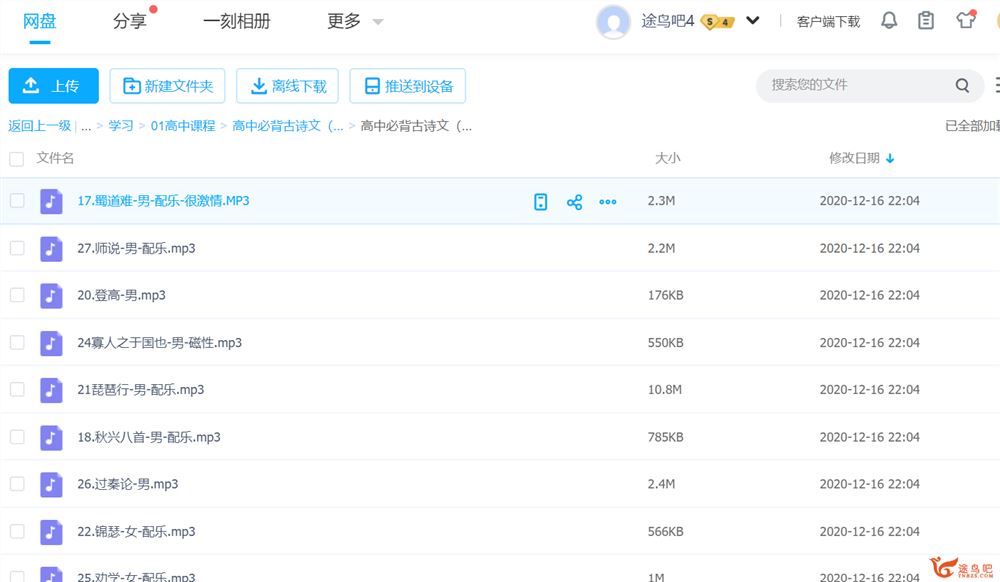The image size is (1000, 582).
Task: Open file 21琵琶行-男-配乐.mp3
Action: [140, 389]
